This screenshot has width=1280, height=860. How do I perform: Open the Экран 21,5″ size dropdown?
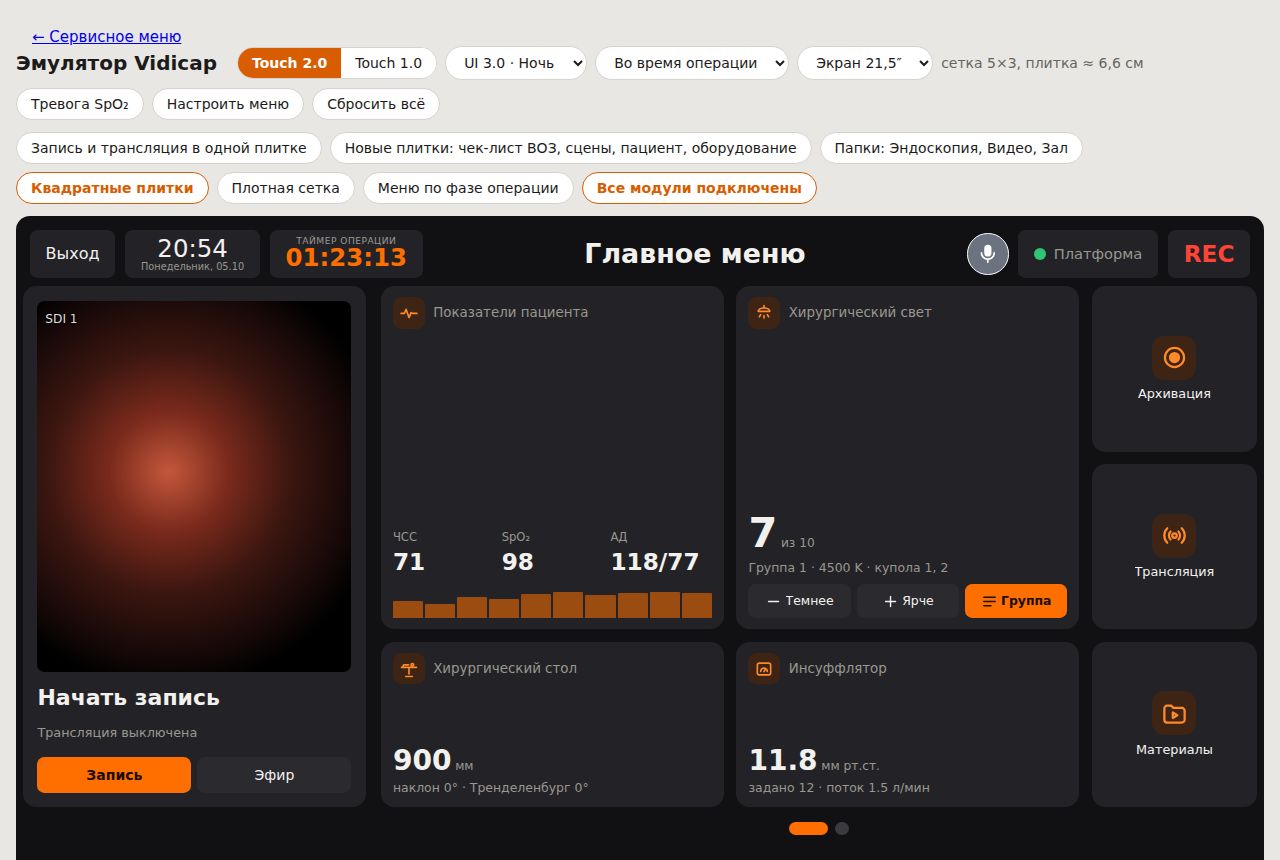click(x=864, y=63)
